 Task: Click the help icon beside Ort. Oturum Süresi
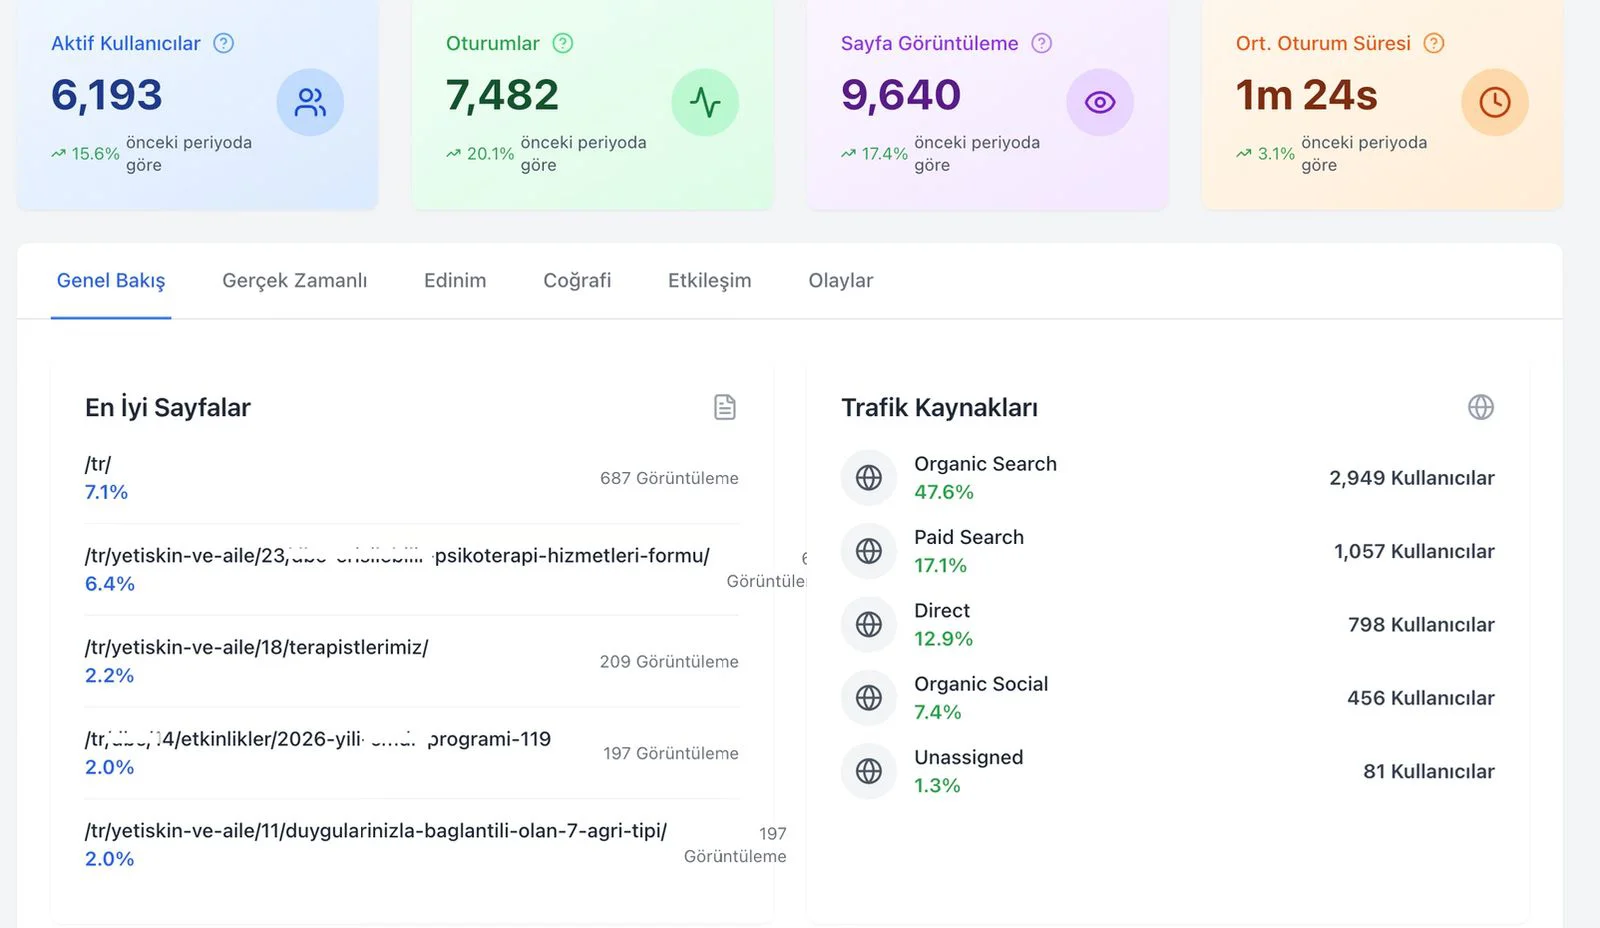click(1434, 43)
